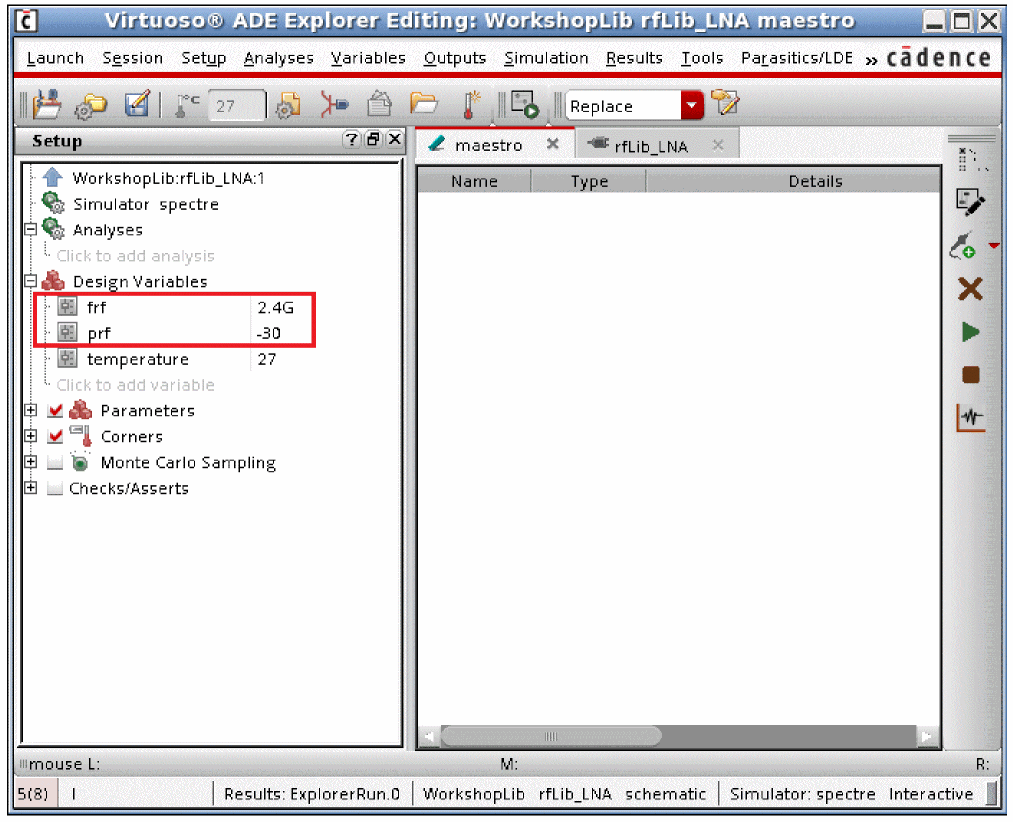Click the horizontal scrollbar thumb in outputs pane

tap(551, 736)
